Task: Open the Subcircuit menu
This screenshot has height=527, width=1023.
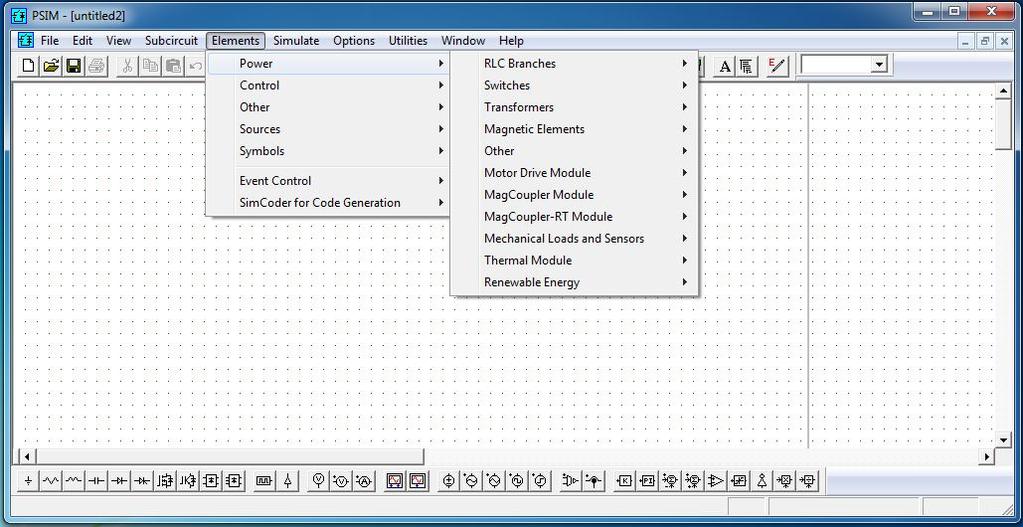Action: [x=172, y=40]
